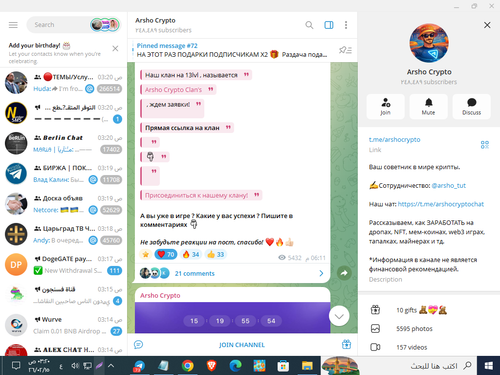This screenshot has height=375, width=500.
Task: Open Pinned message #72
Action: pyautogui.click(x=232, y=50)
